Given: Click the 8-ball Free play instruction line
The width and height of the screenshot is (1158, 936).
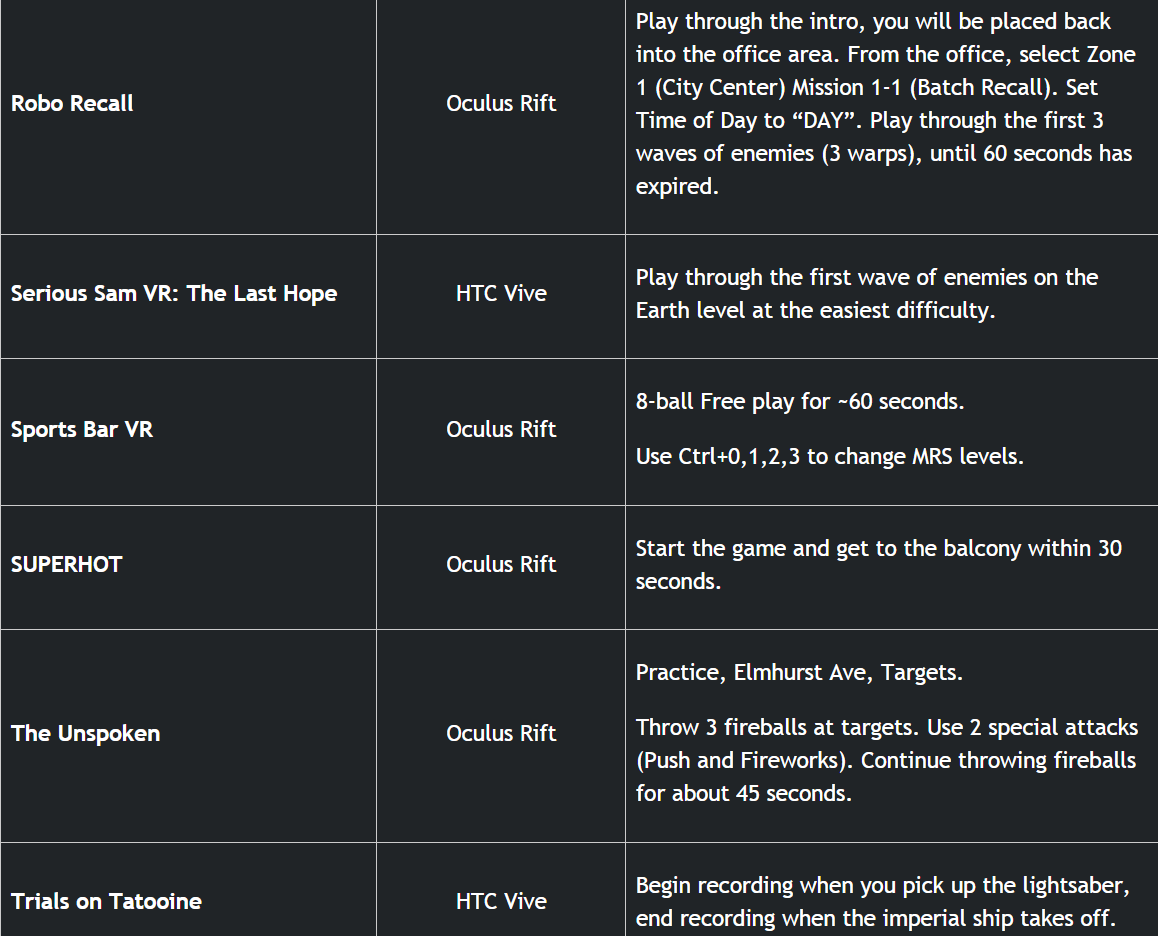Looking at the screenshot, I should (799, 401).
